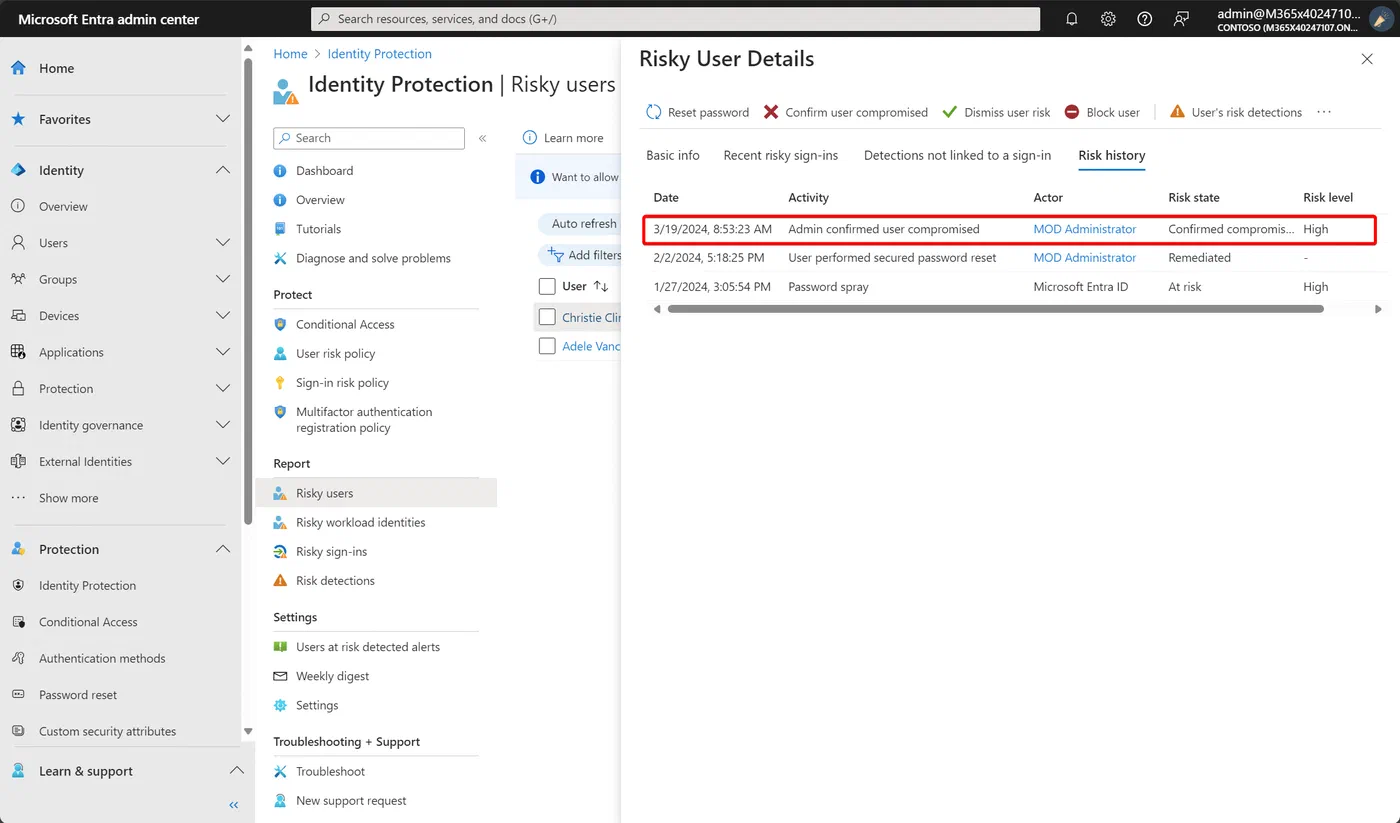
Task: Select the Risk history tab
Action: click(1112, 155)
